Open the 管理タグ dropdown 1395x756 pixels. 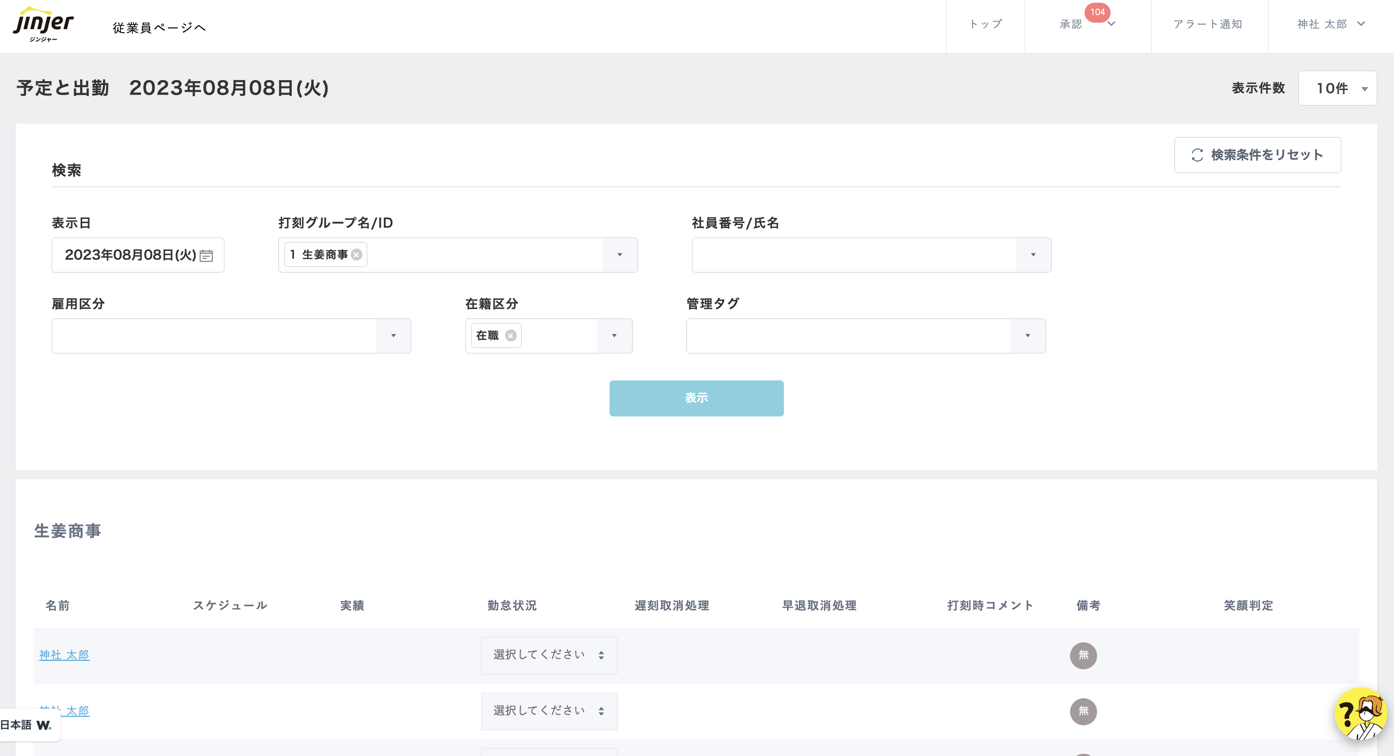1027,336
